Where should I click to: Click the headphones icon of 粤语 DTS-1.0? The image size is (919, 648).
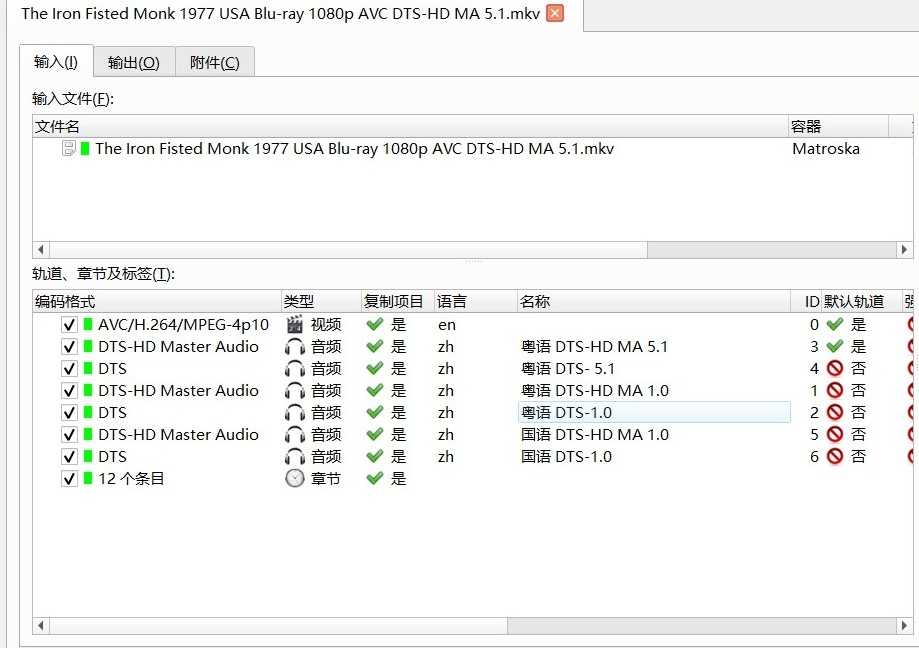[295, 412]
